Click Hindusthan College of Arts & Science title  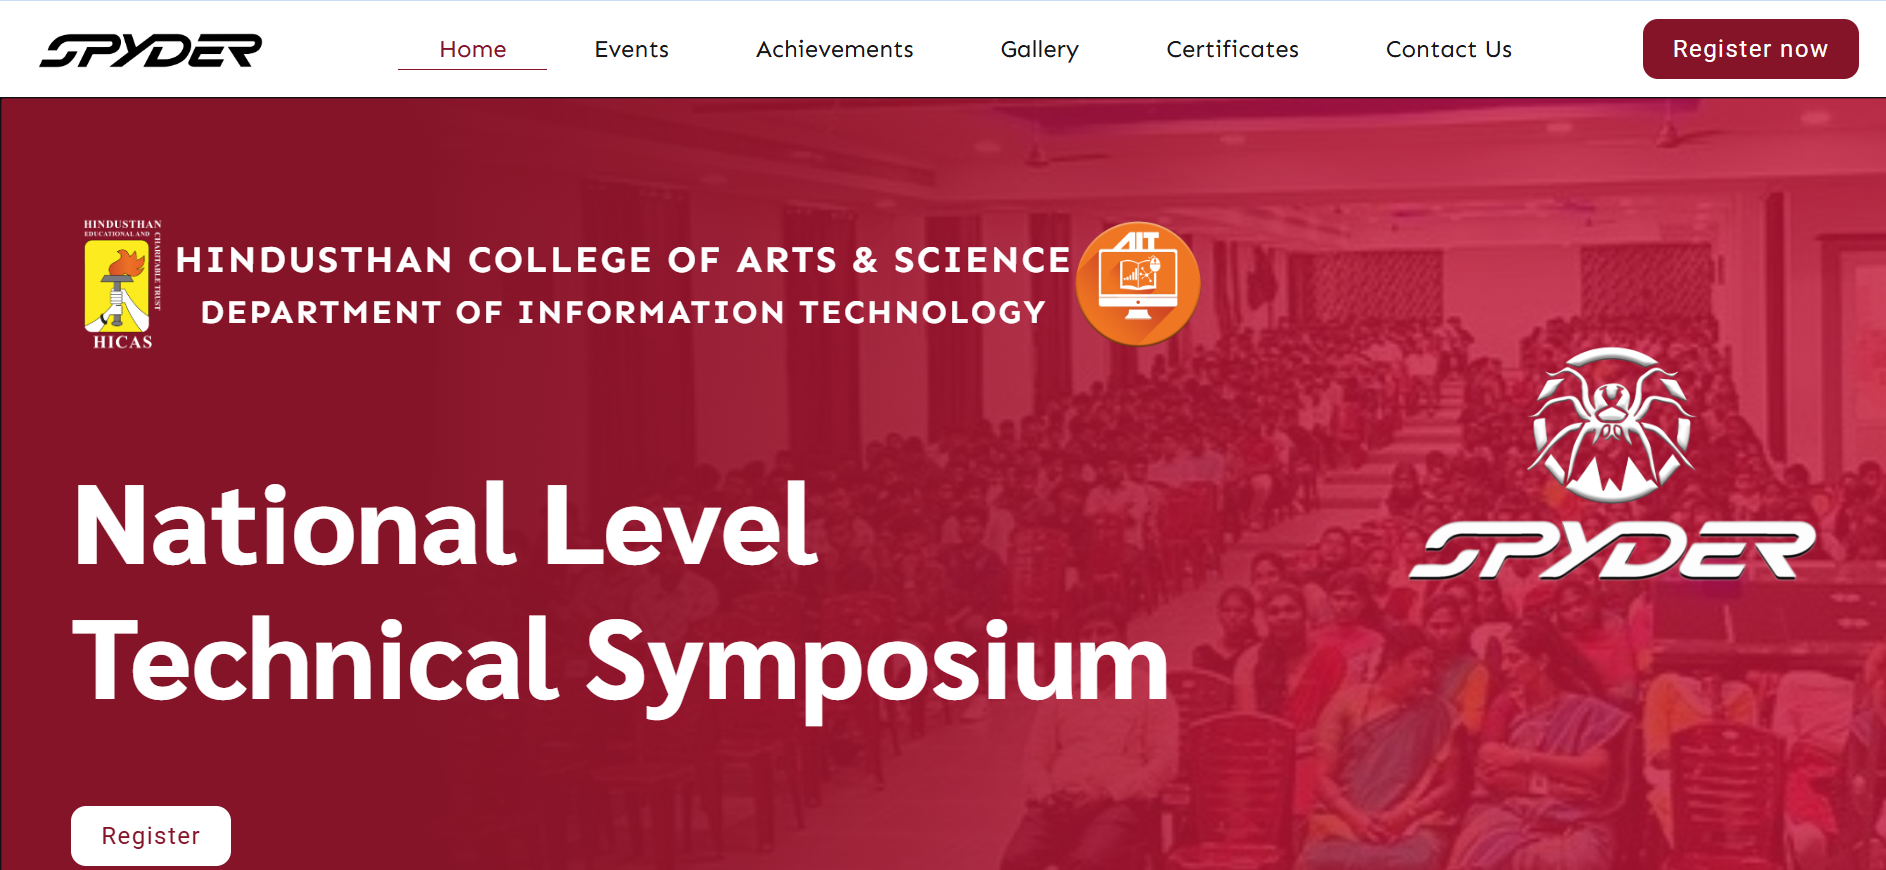coord(623,260)
